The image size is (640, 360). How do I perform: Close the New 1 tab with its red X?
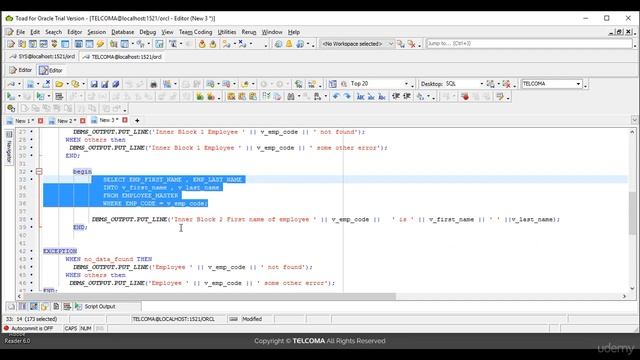click(x=40, y=120)
